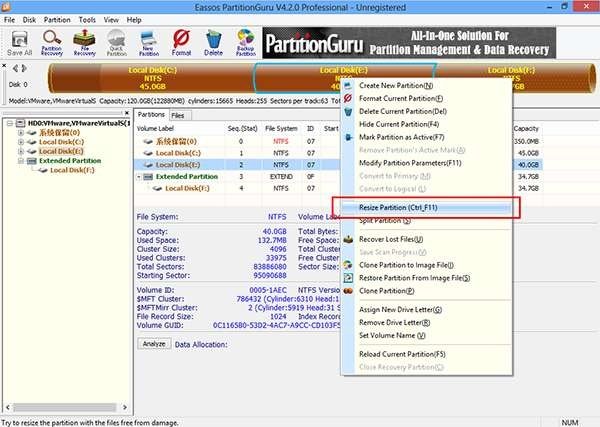Launch the File Recovery tool
The image size is (600, 427).
coord(84,43)
